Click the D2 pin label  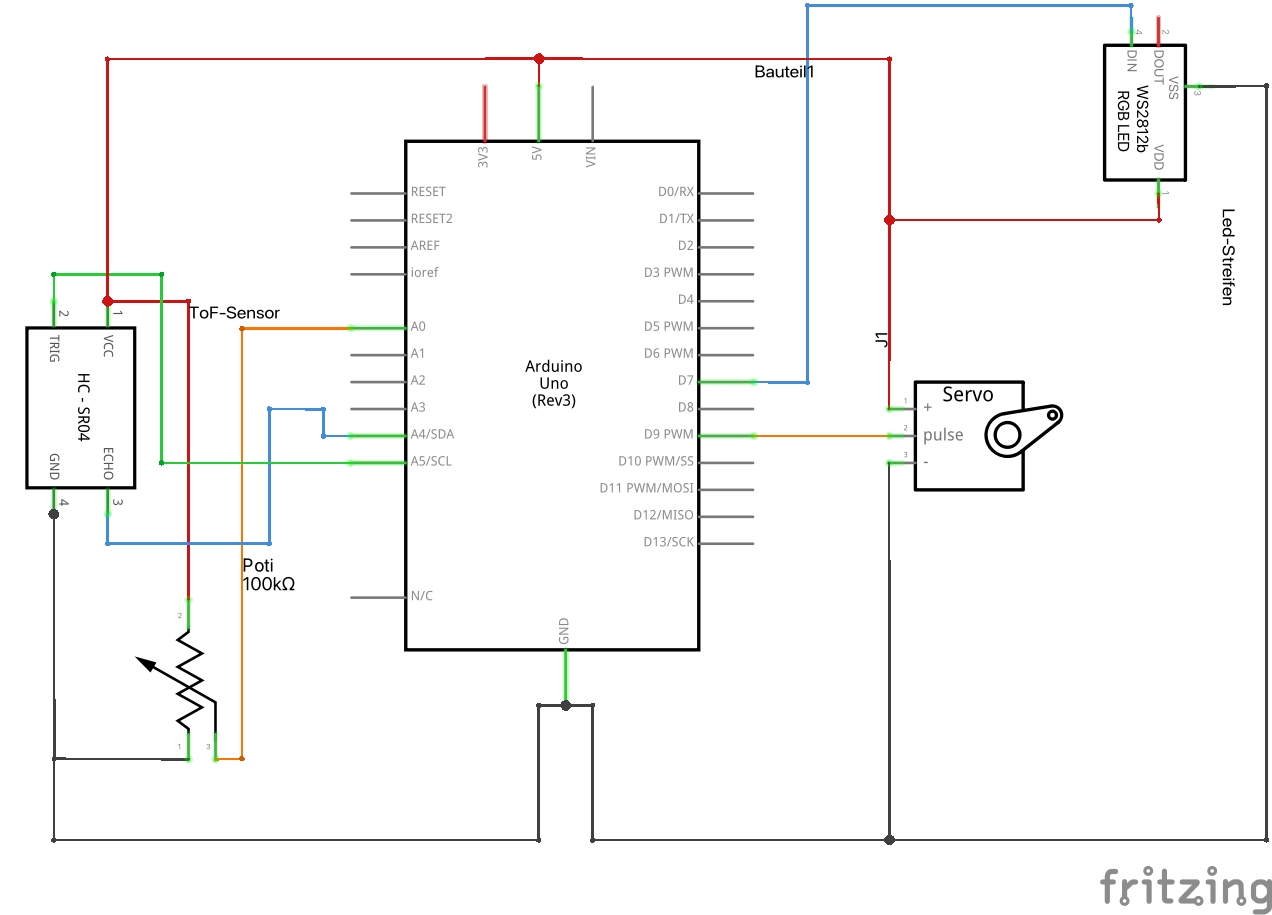click(685, 245)
